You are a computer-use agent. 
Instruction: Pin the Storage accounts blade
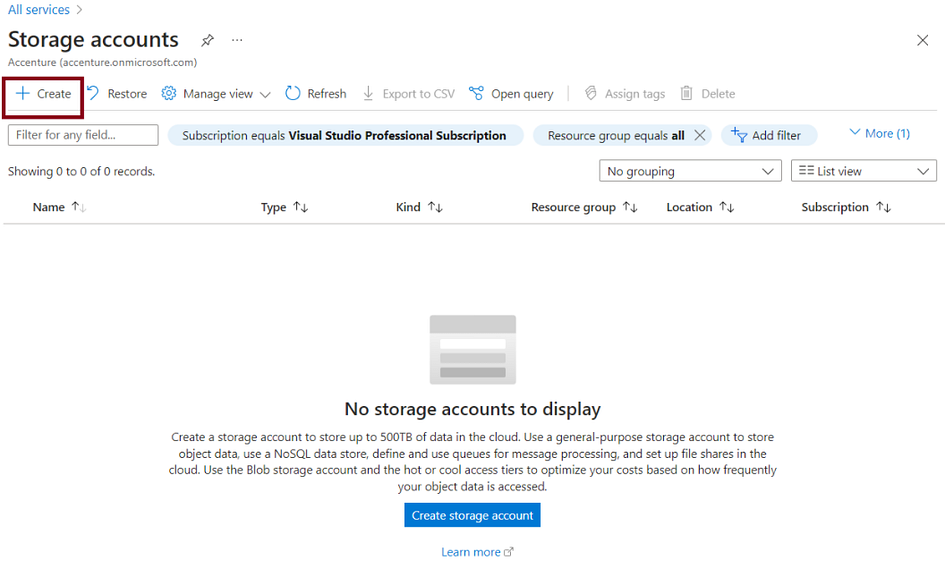pyautogui.click(x=207, y=40)
